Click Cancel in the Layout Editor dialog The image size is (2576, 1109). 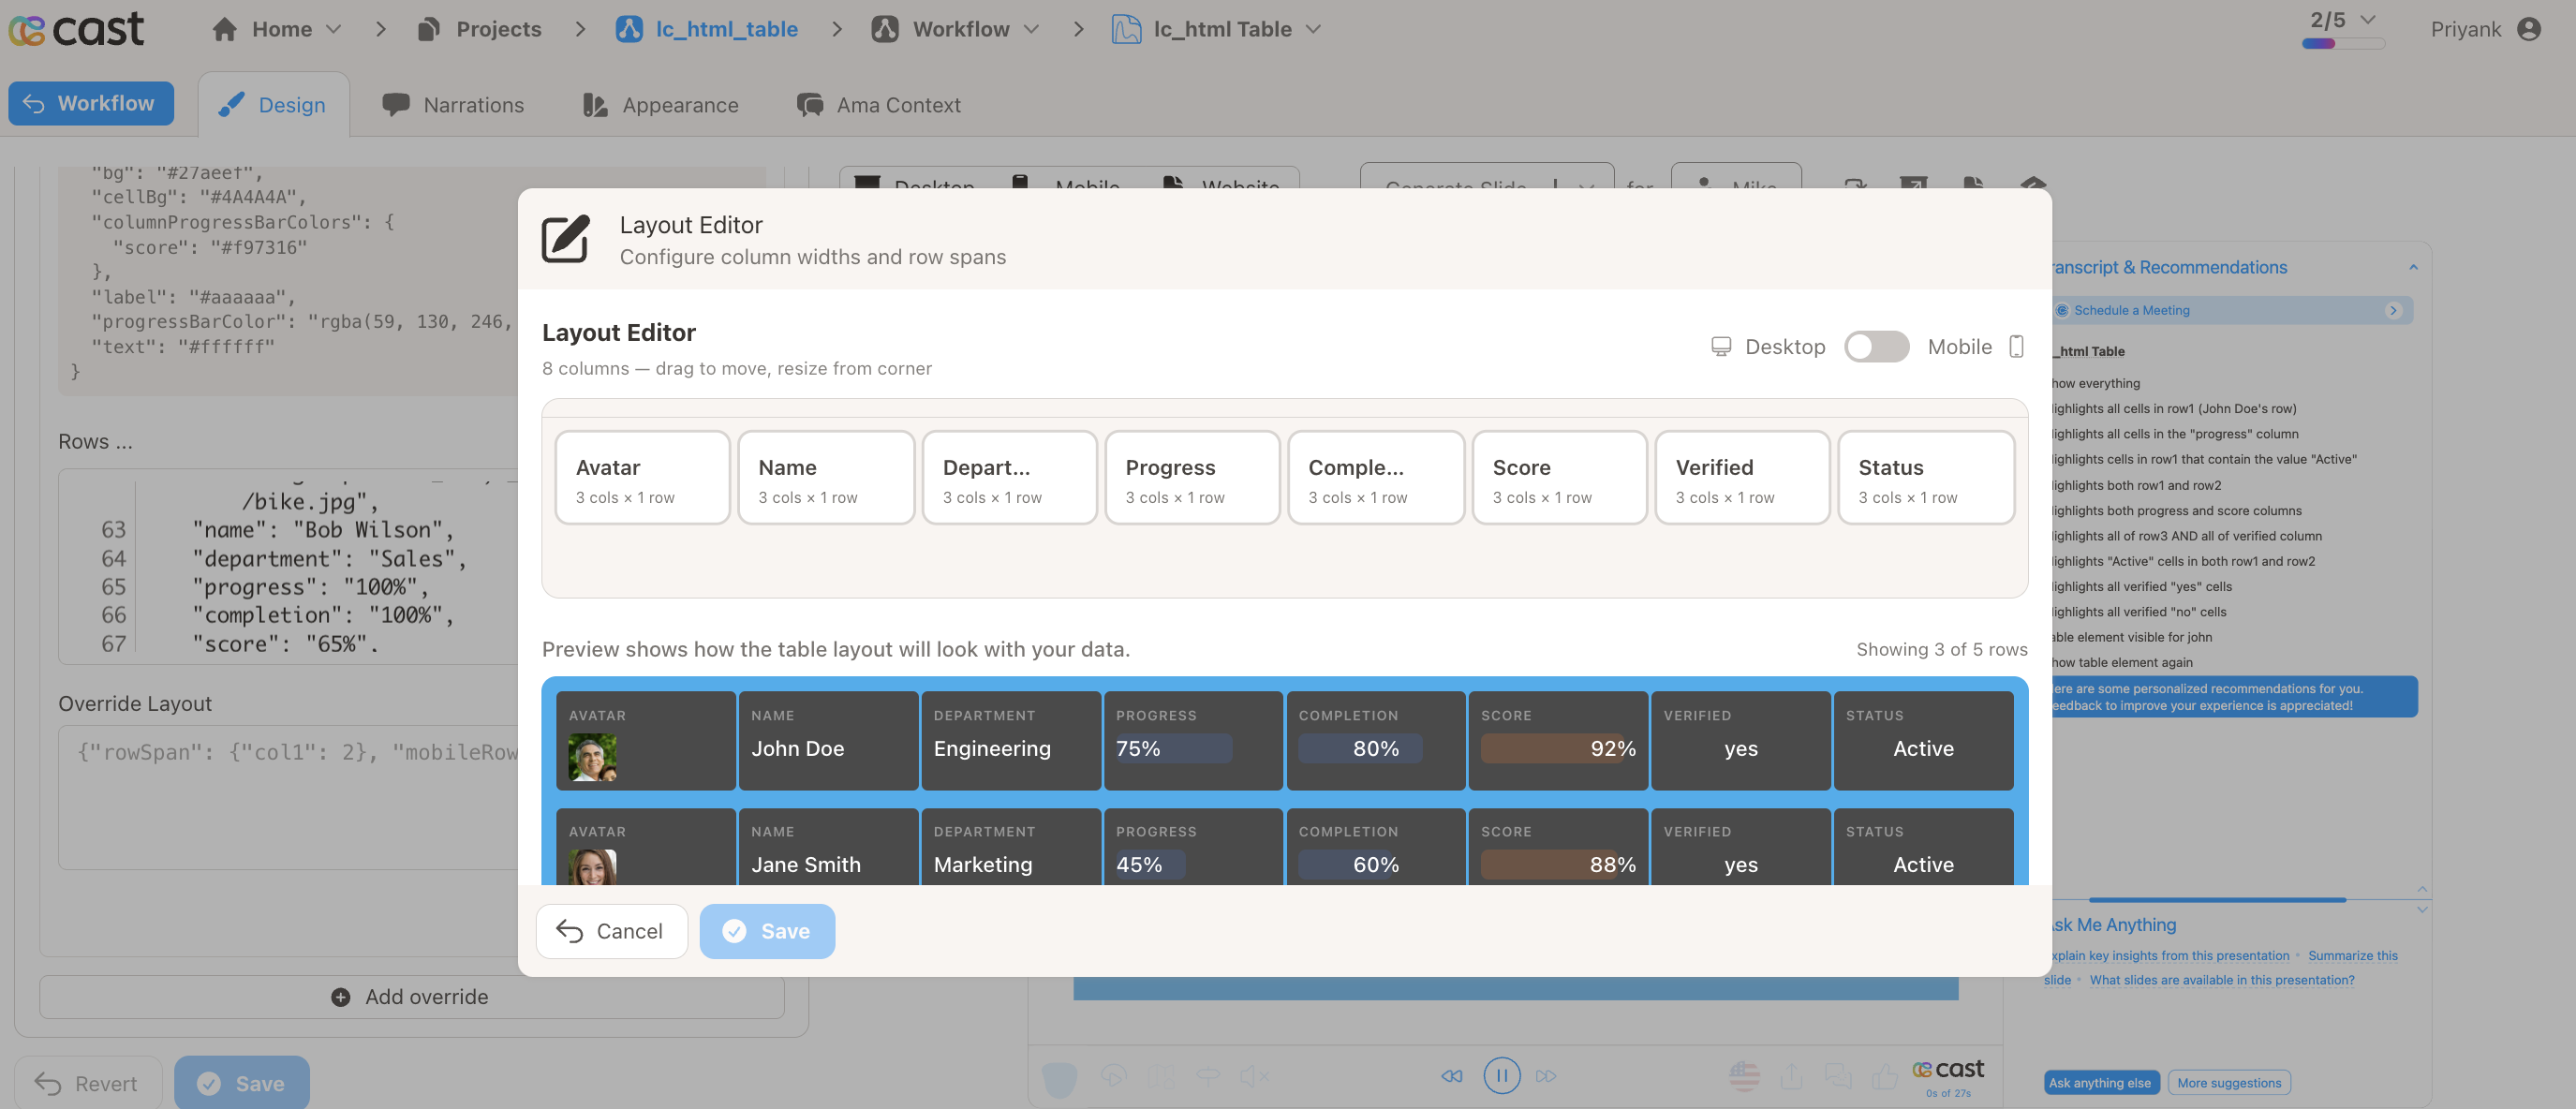611,931
